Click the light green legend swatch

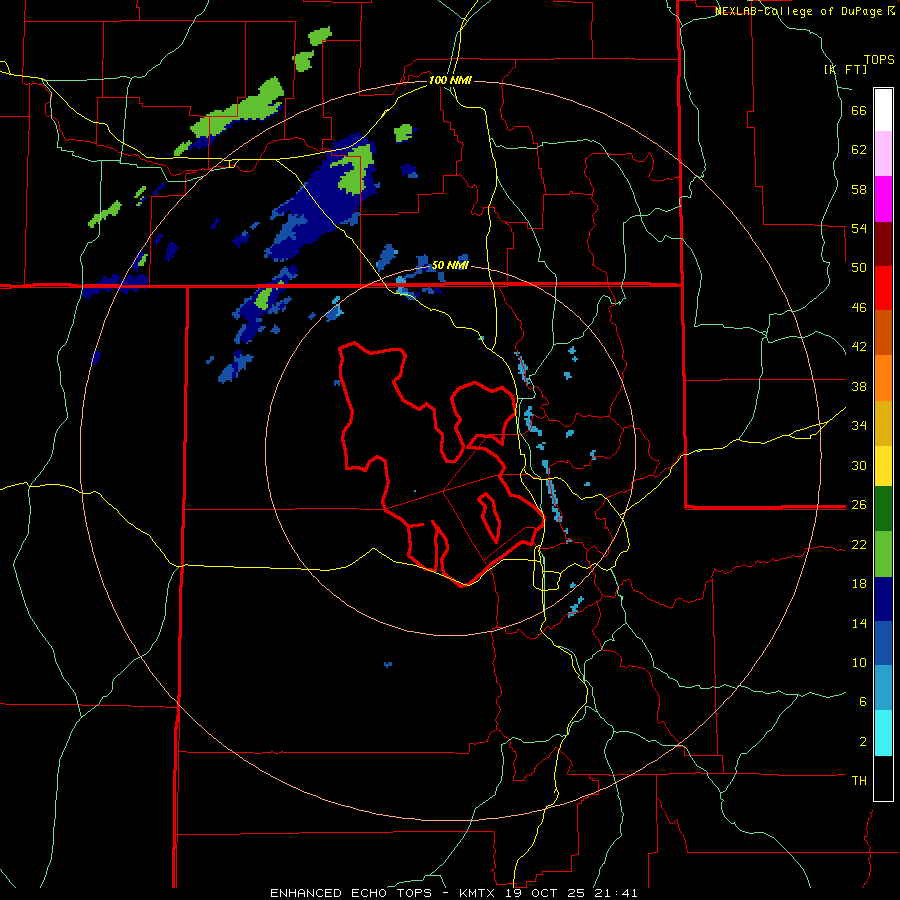(883, 554)
